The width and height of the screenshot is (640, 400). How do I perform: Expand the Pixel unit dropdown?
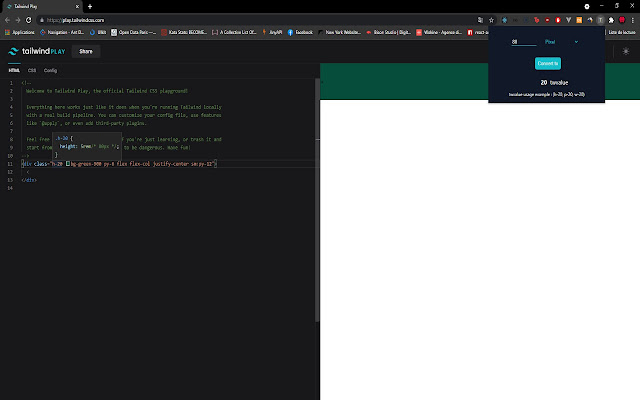click(561, 42)
